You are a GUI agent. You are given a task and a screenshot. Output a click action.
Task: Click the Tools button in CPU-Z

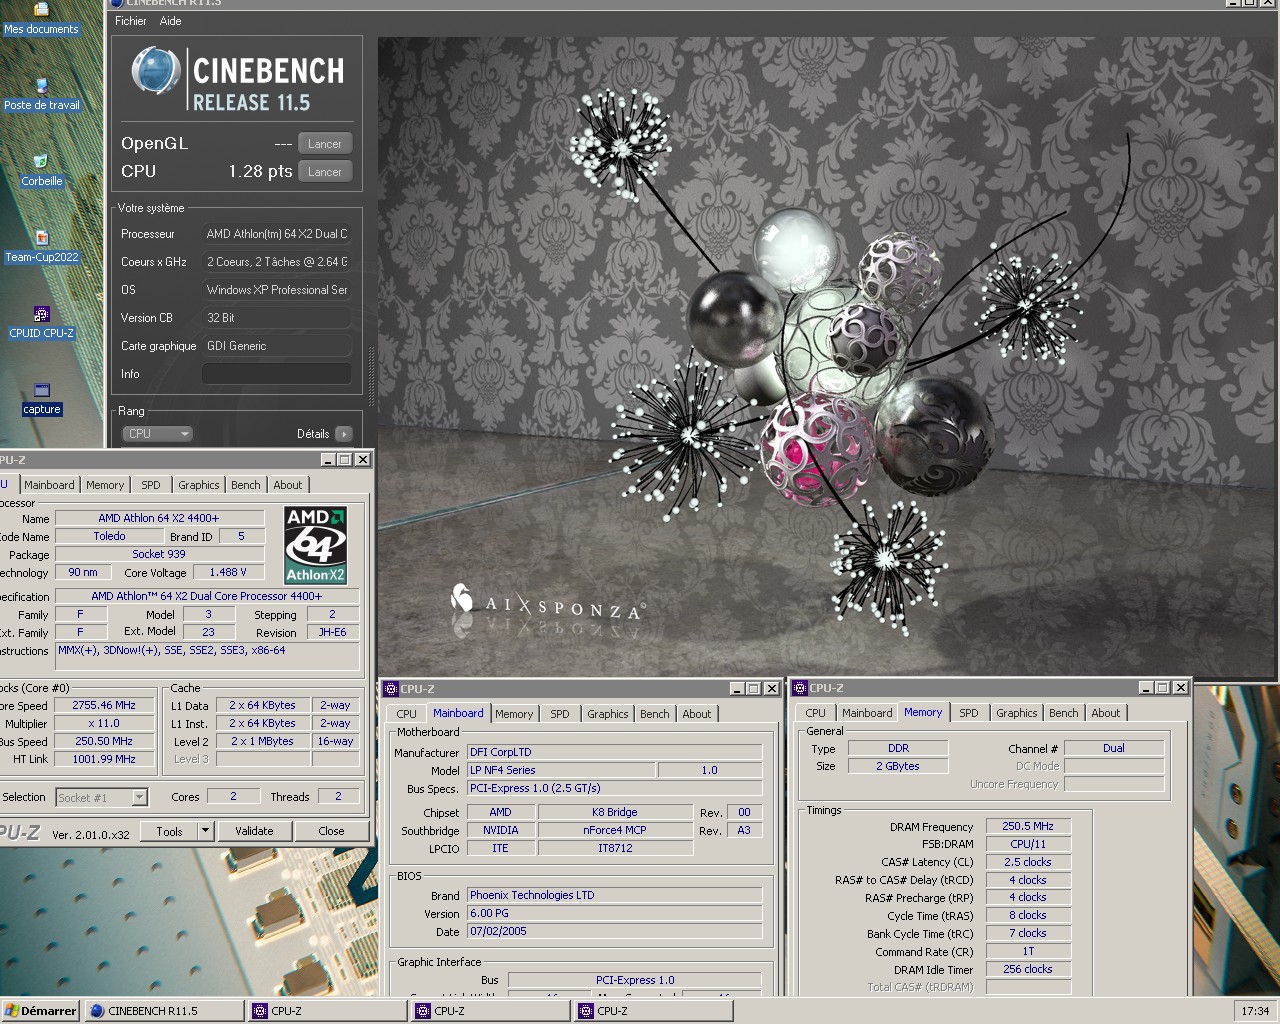pos(169,831)
